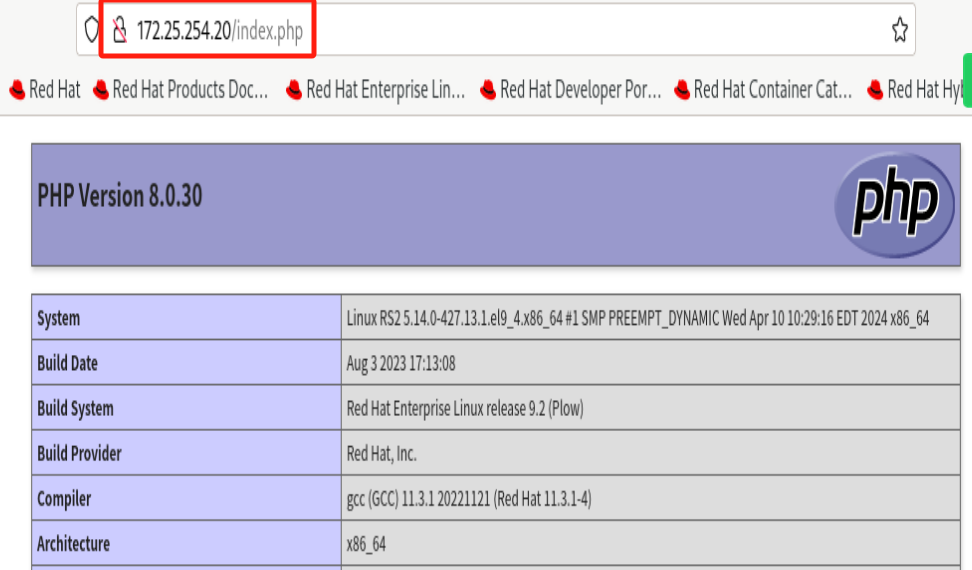Open the Red Hat Enterprise Lin... bookmark
The width and height of the screenshot is (972, 570).
376,90
